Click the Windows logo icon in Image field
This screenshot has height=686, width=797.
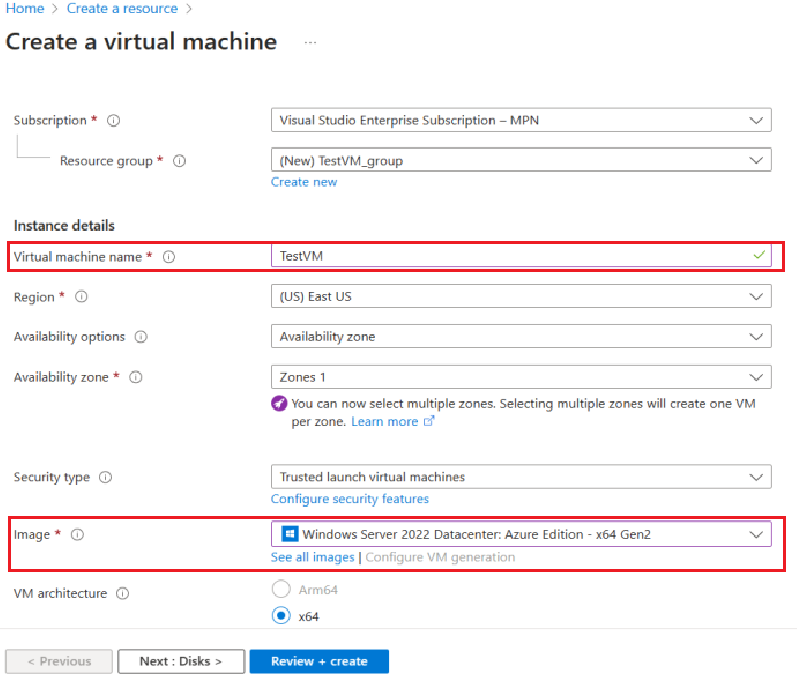(x=289, y=534)
